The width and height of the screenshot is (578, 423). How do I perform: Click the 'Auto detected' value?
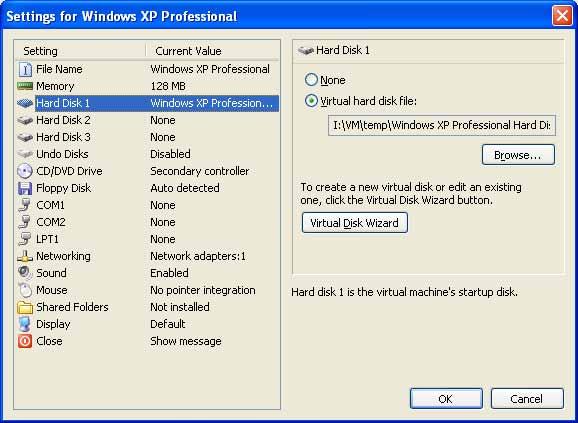point(185,188)
